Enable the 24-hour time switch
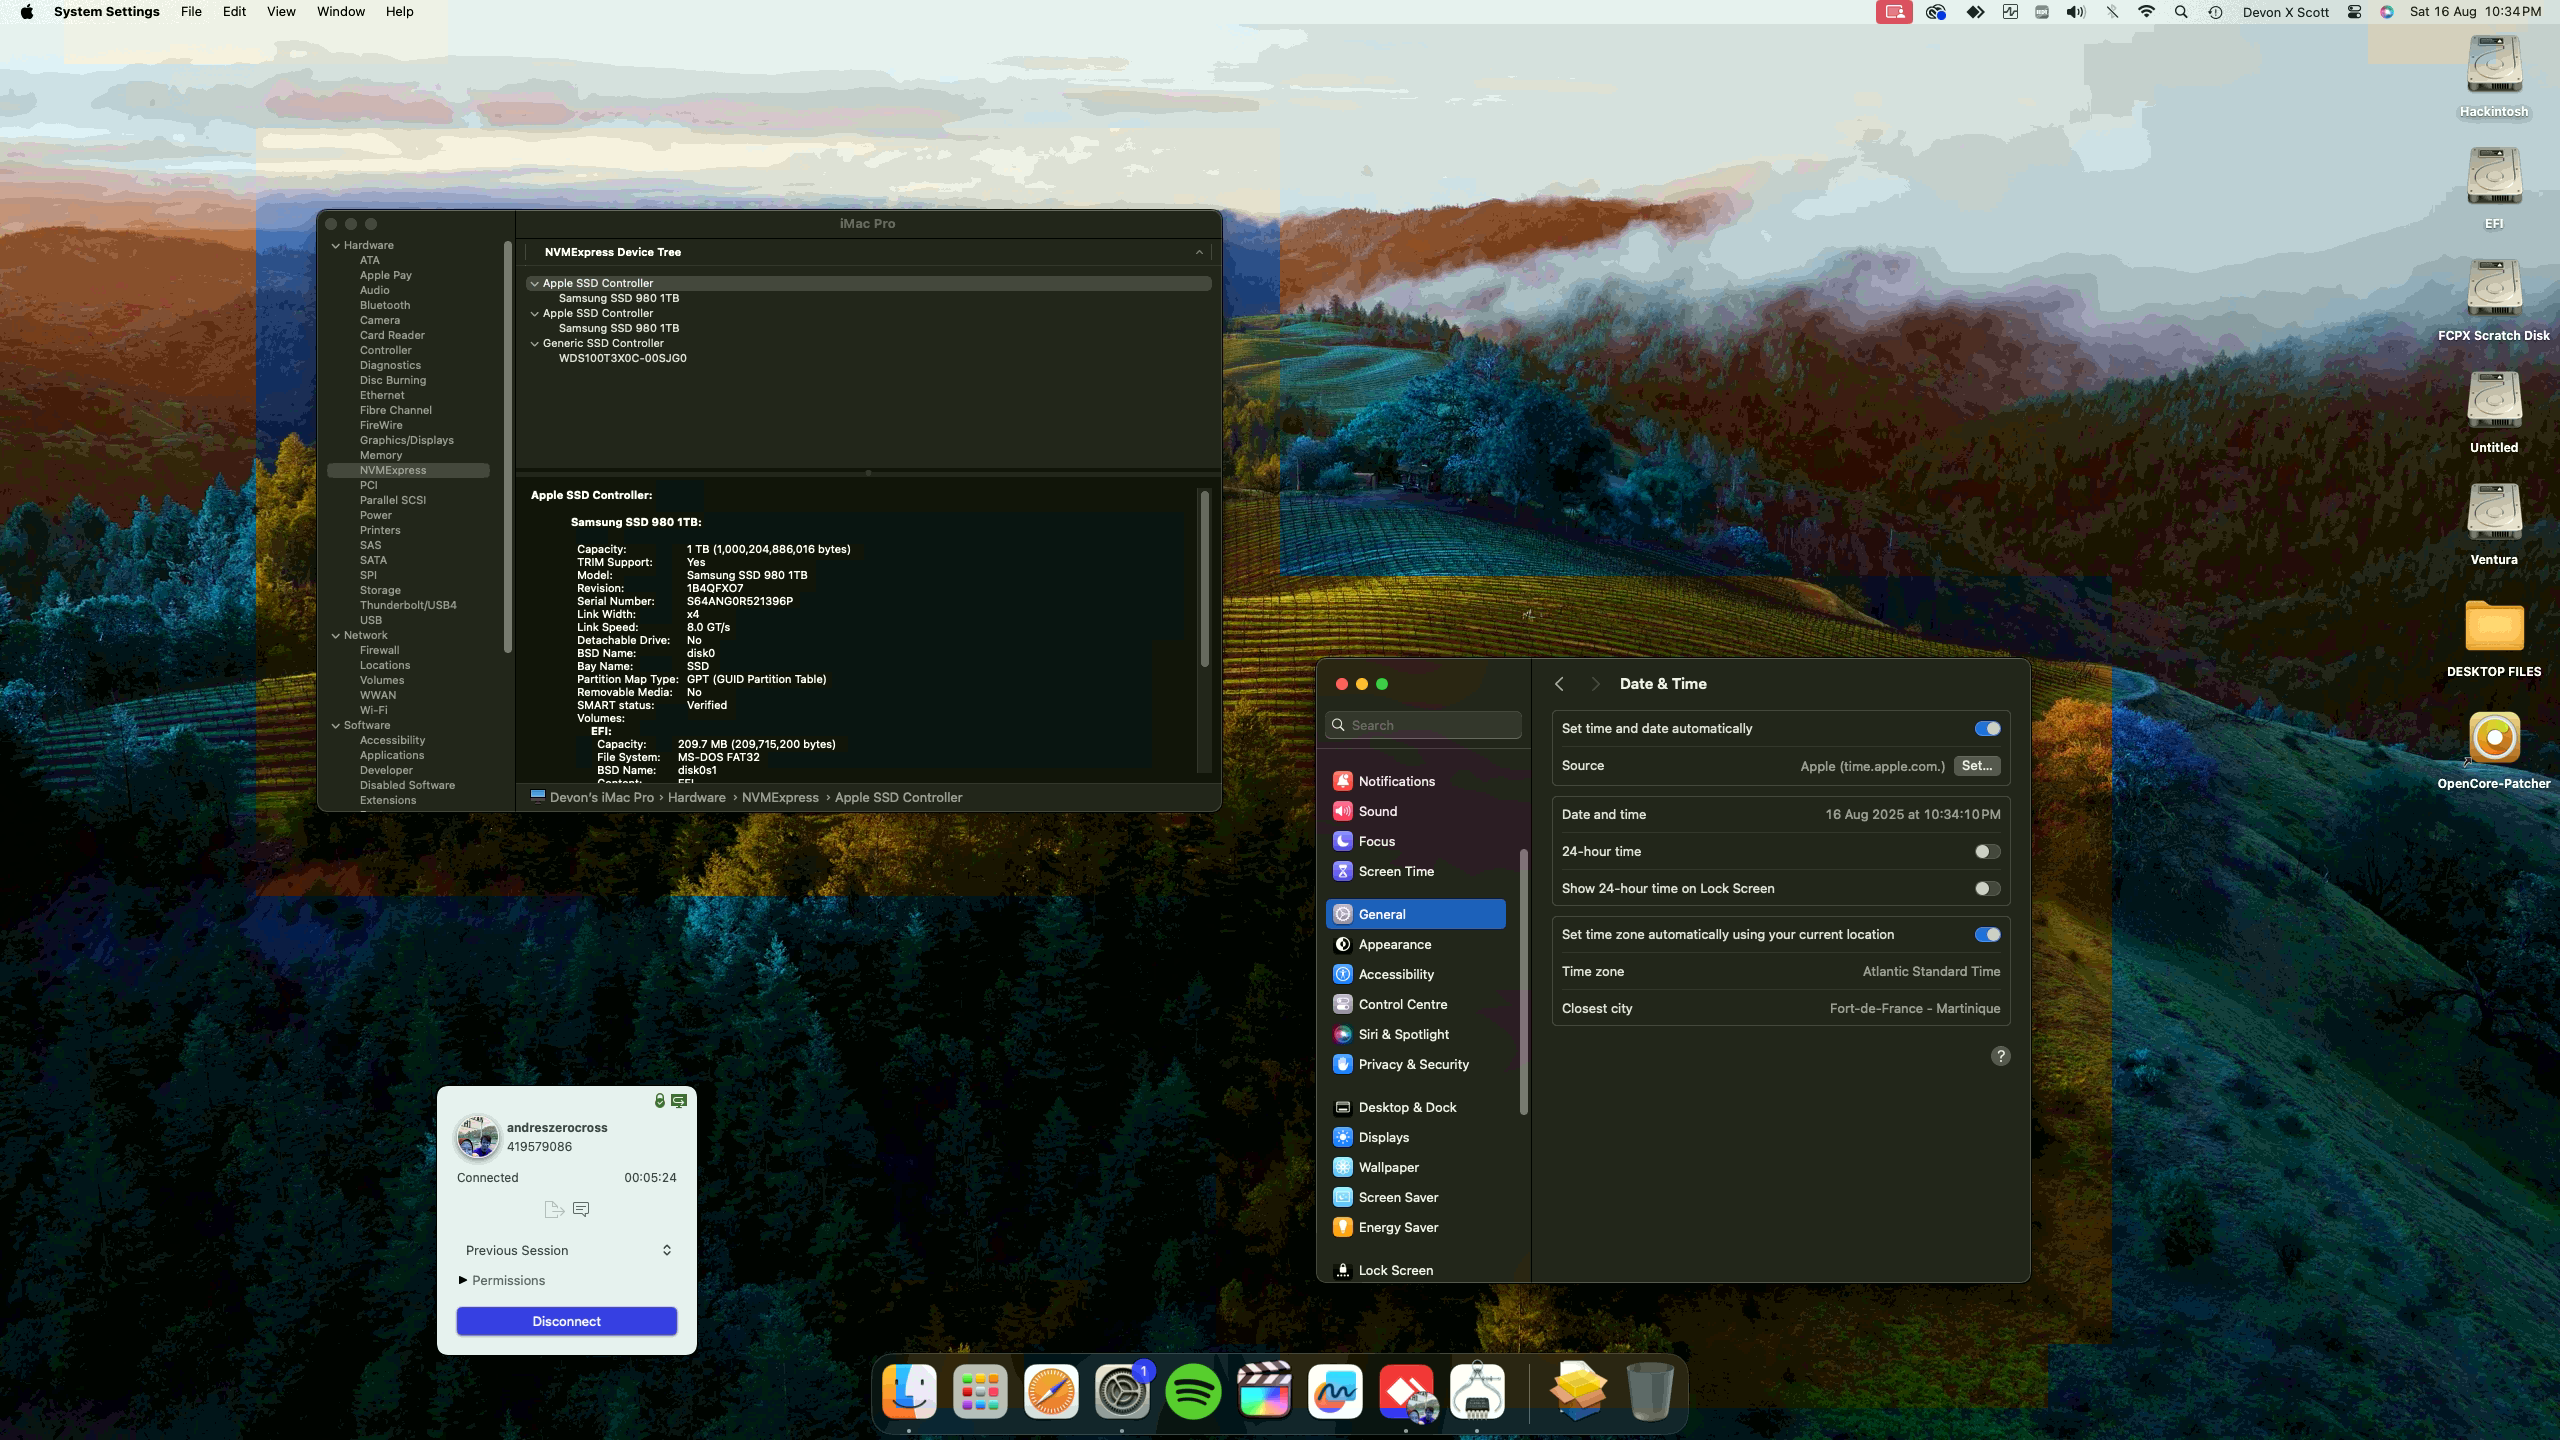 (x=1987, y=851)
